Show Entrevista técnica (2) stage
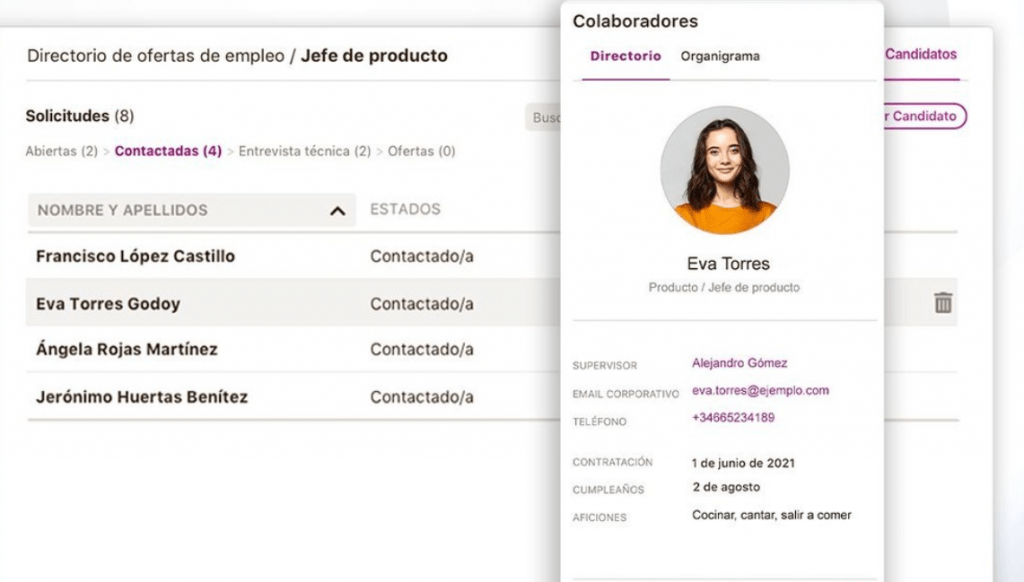 tap(304, 151)
